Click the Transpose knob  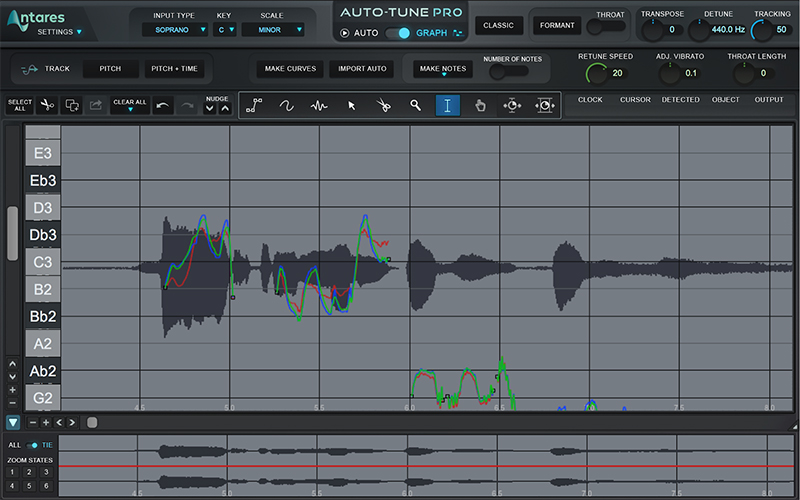pyautogui.click(x=652, y=30)
